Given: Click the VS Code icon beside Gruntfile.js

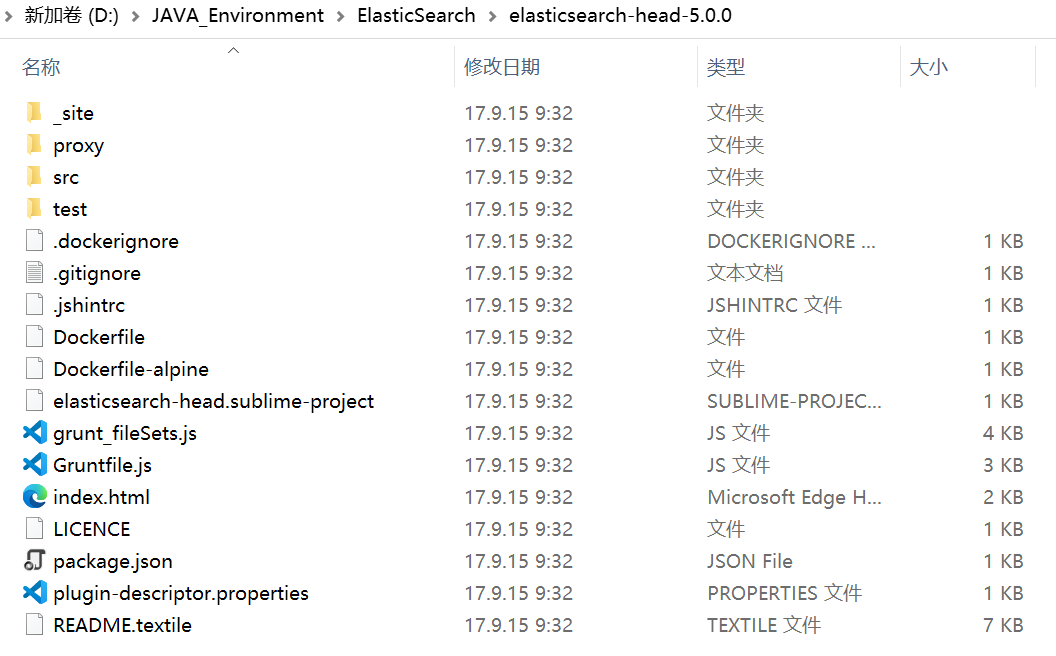Looking at the screenshot, I should pyautogui.click(x=35, y=465).
